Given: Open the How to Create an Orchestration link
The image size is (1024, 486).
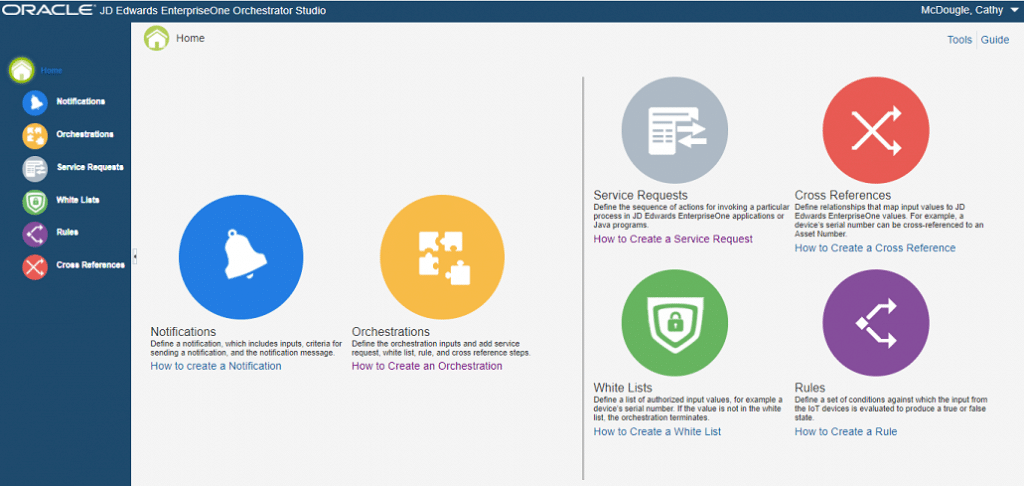Looking at the screenshot, I should [427, 366].
